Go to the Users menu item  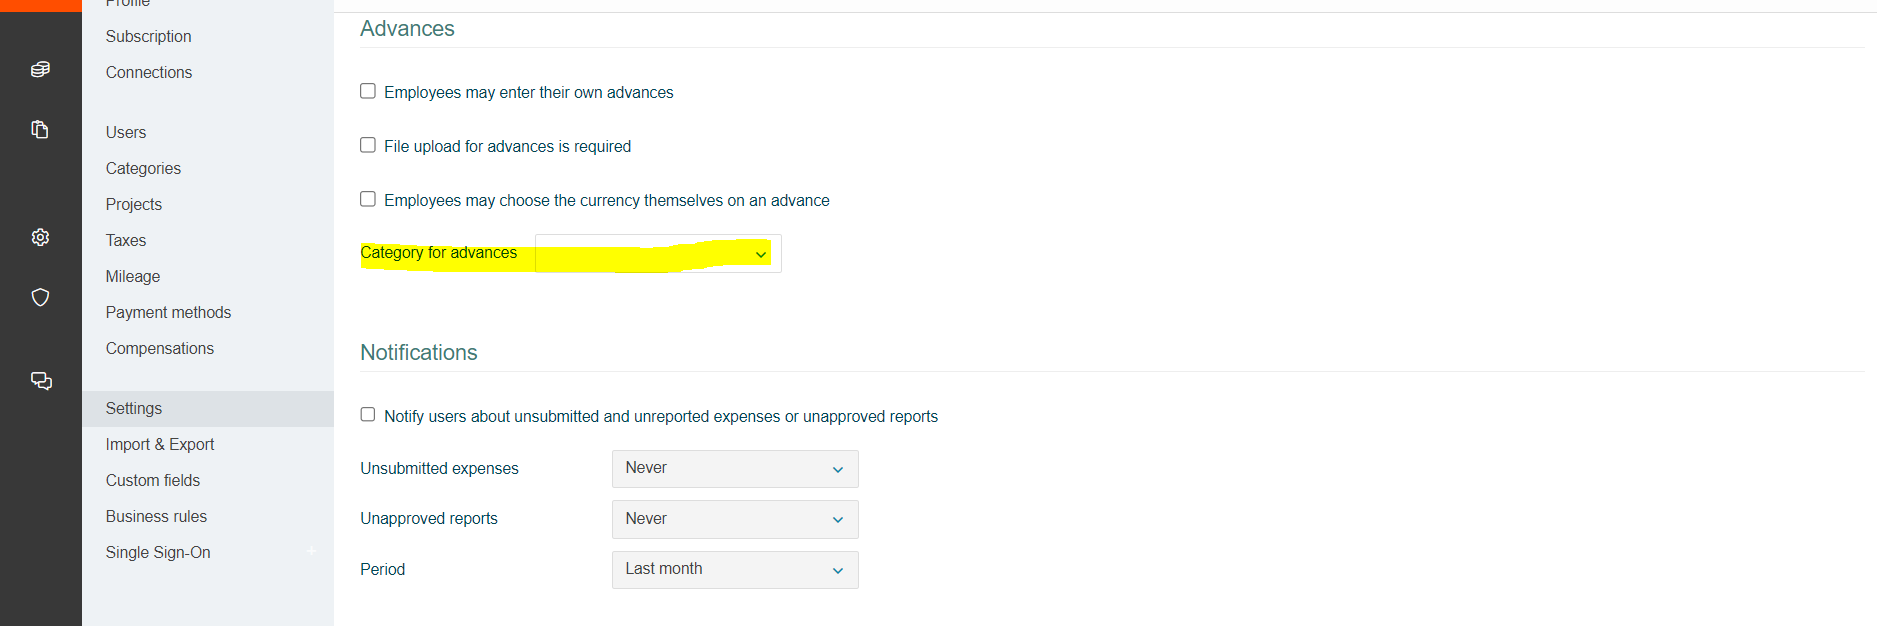pyautogui.click(x=126, y=132)
